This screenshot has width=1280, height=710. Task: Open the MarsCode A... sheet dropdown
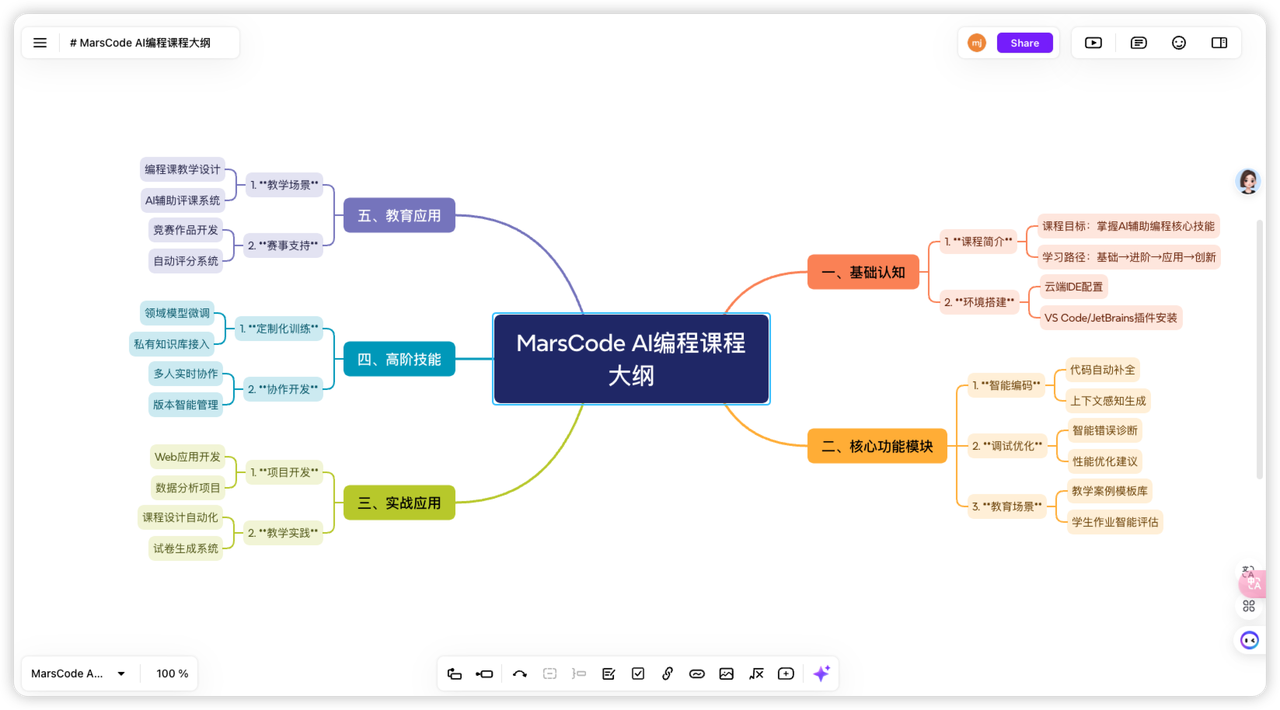coord(79,674)
